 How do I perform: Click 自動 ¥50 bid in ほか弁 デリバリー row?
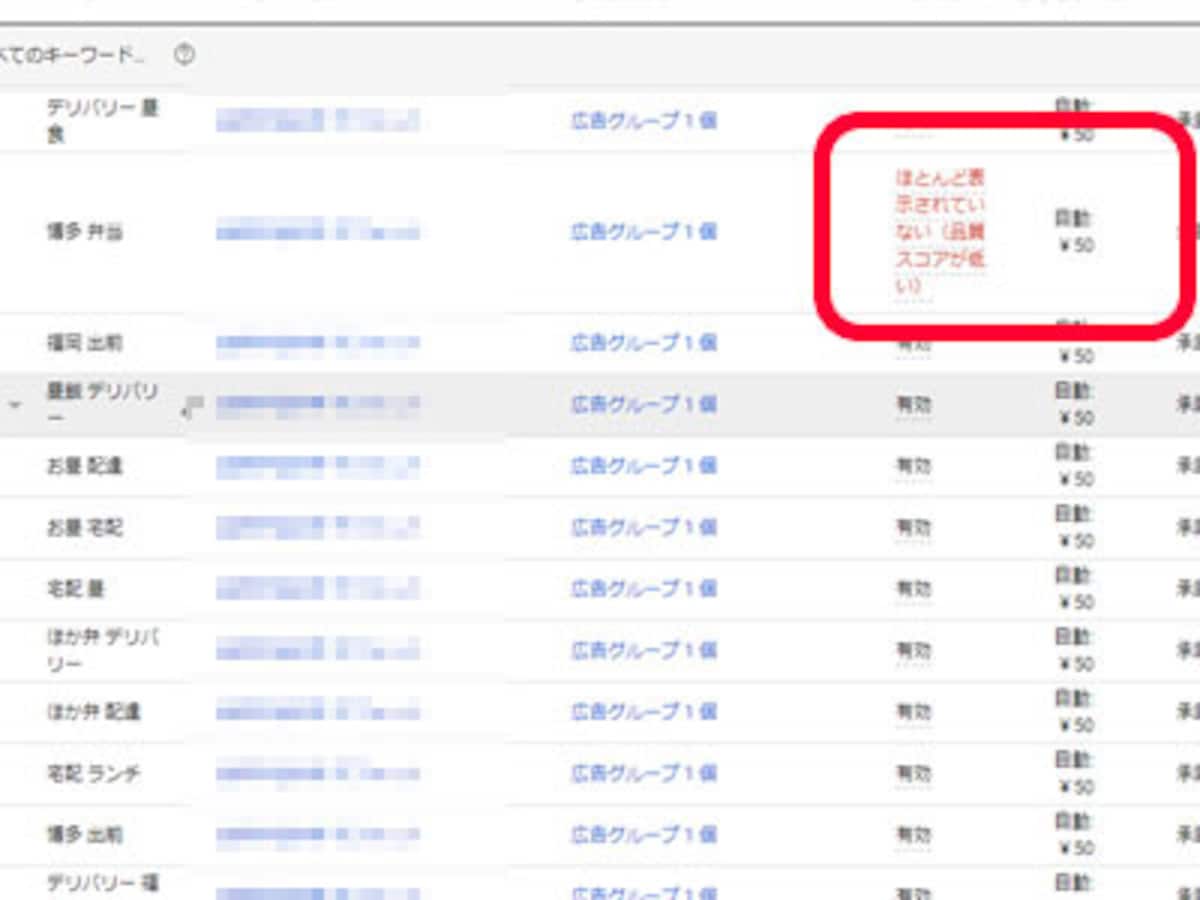point(1074,650)
